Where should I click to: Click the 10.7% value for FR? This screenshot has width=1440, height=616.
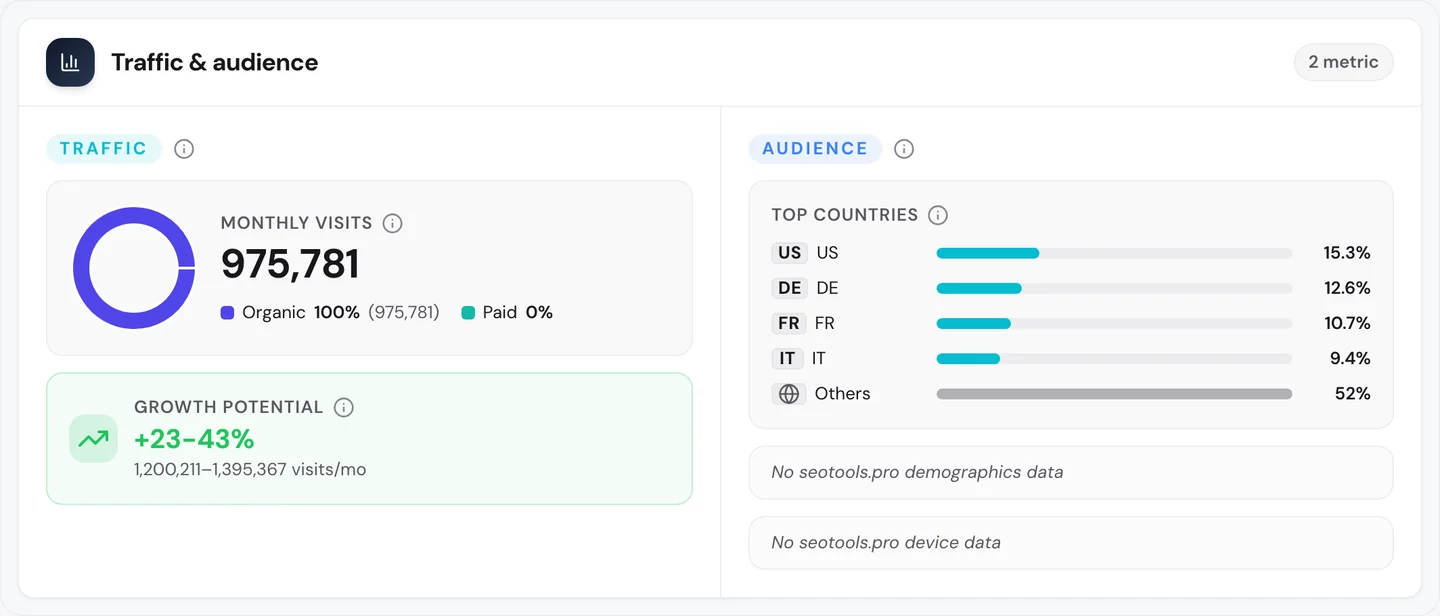1347,323
